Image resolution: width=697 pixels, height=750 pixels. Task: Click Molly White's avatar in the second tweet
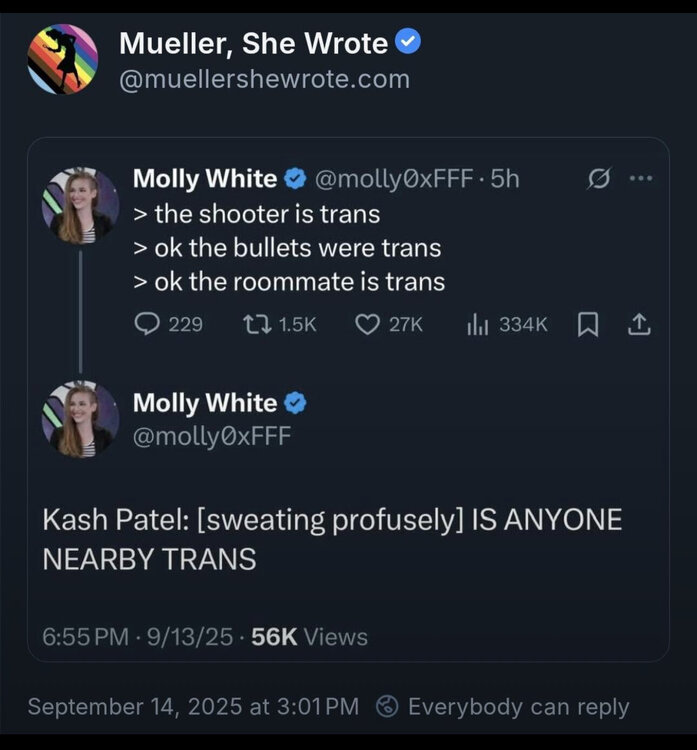click(x=80, y=419)
